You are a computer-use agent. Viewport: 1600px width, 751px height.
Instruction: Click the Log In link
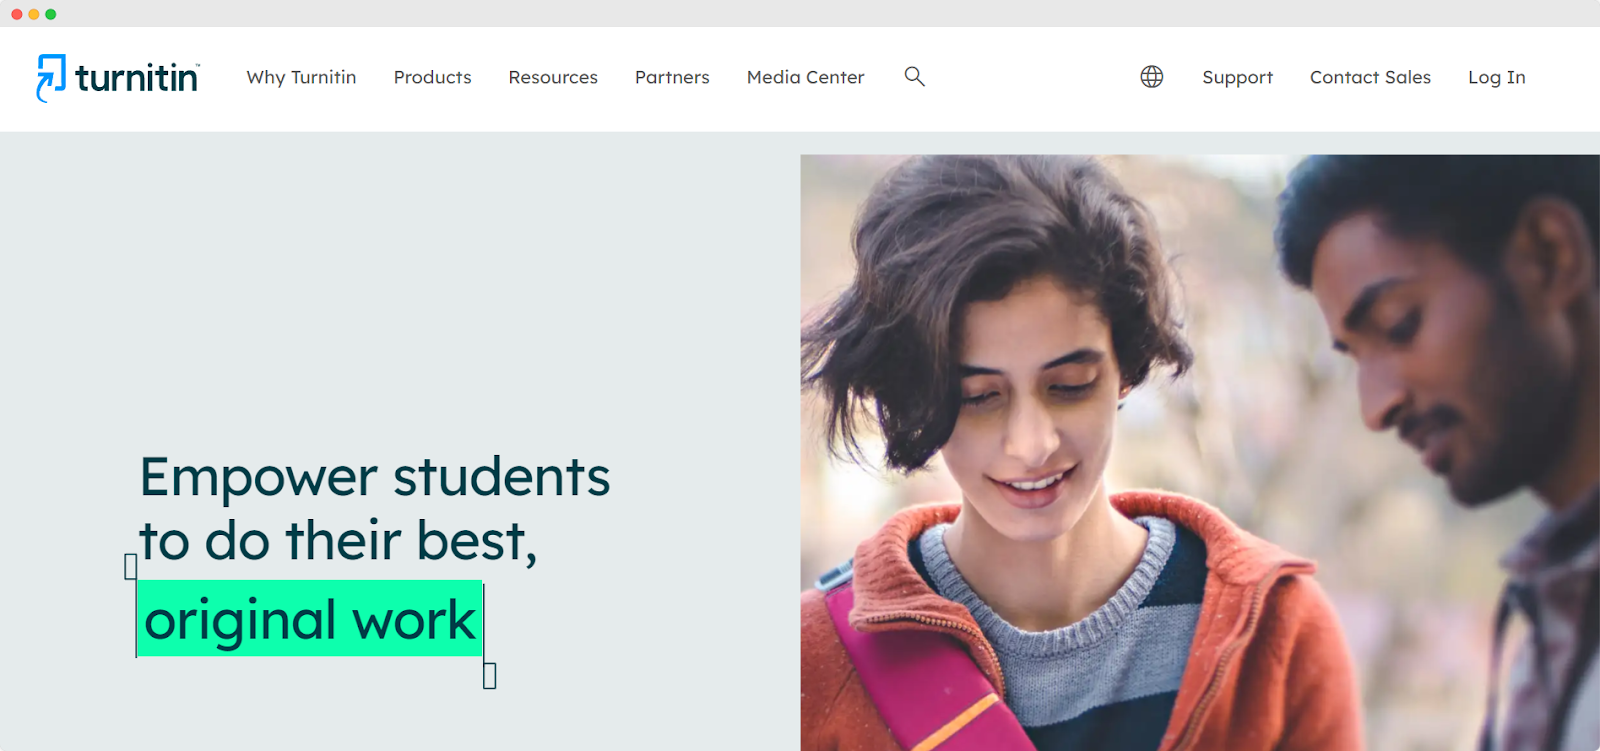point(1496,78)
